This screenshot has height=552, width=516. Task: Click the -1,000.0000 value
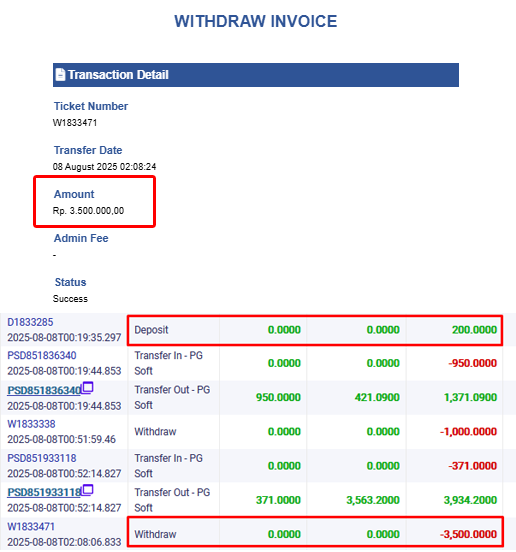pyautogui.click(x=468, y=432)
